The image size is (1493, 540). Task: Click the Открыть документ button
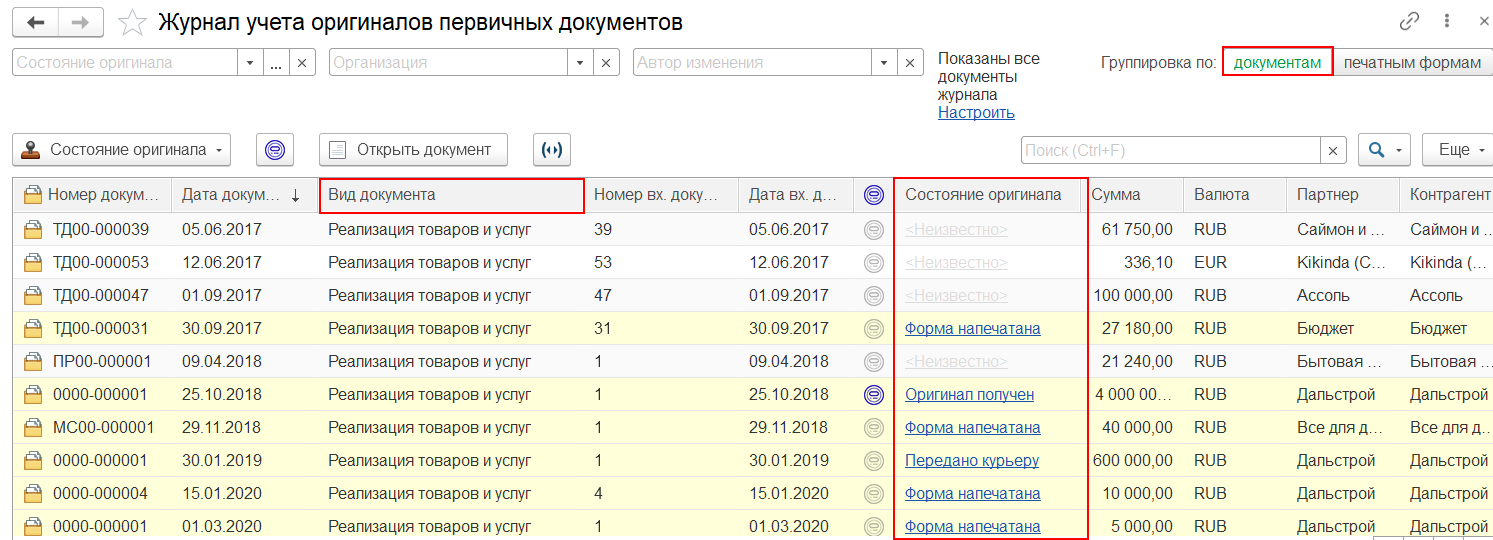point(413,150)
